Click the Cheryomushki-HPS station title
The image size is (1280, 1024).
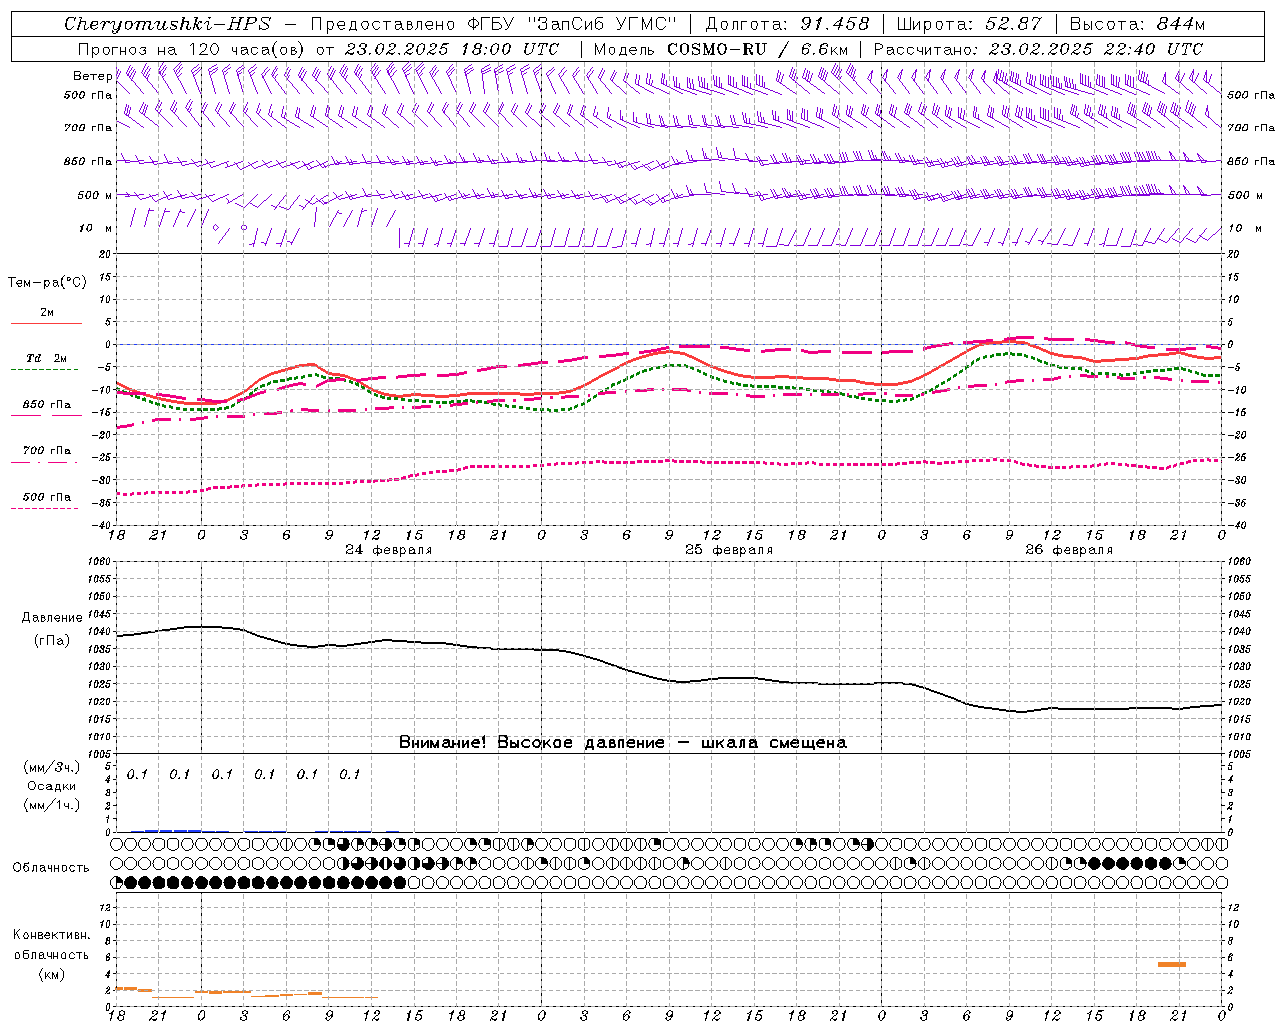(x=167, y=24)
